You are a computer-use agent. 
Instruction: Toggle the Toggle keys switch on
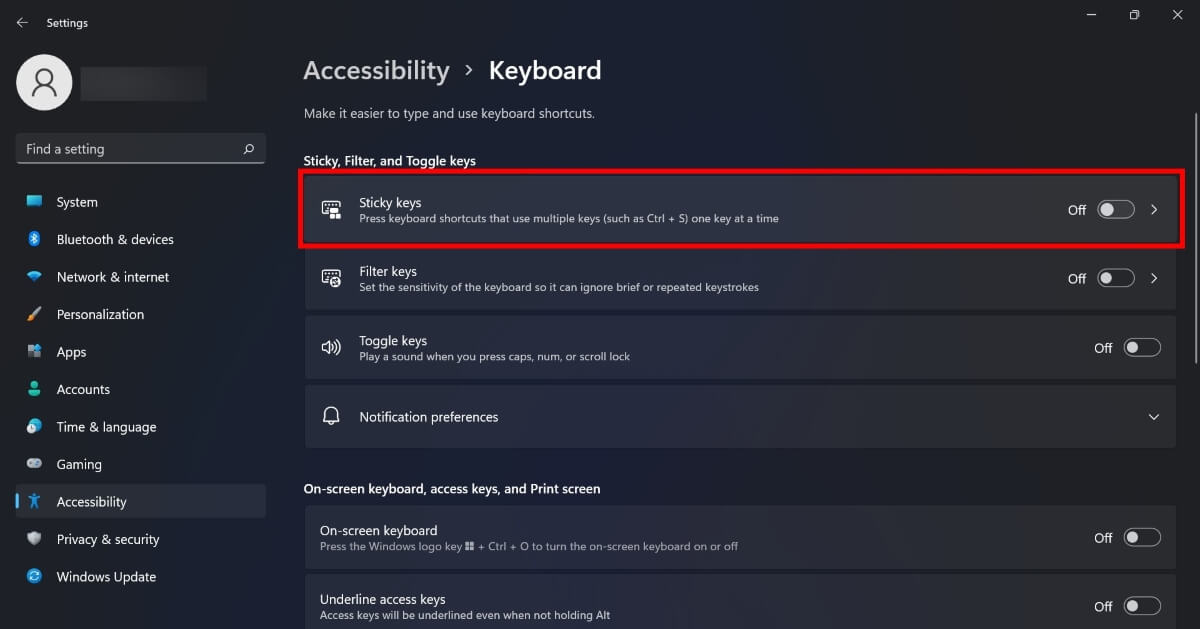tap(1142, 348)
